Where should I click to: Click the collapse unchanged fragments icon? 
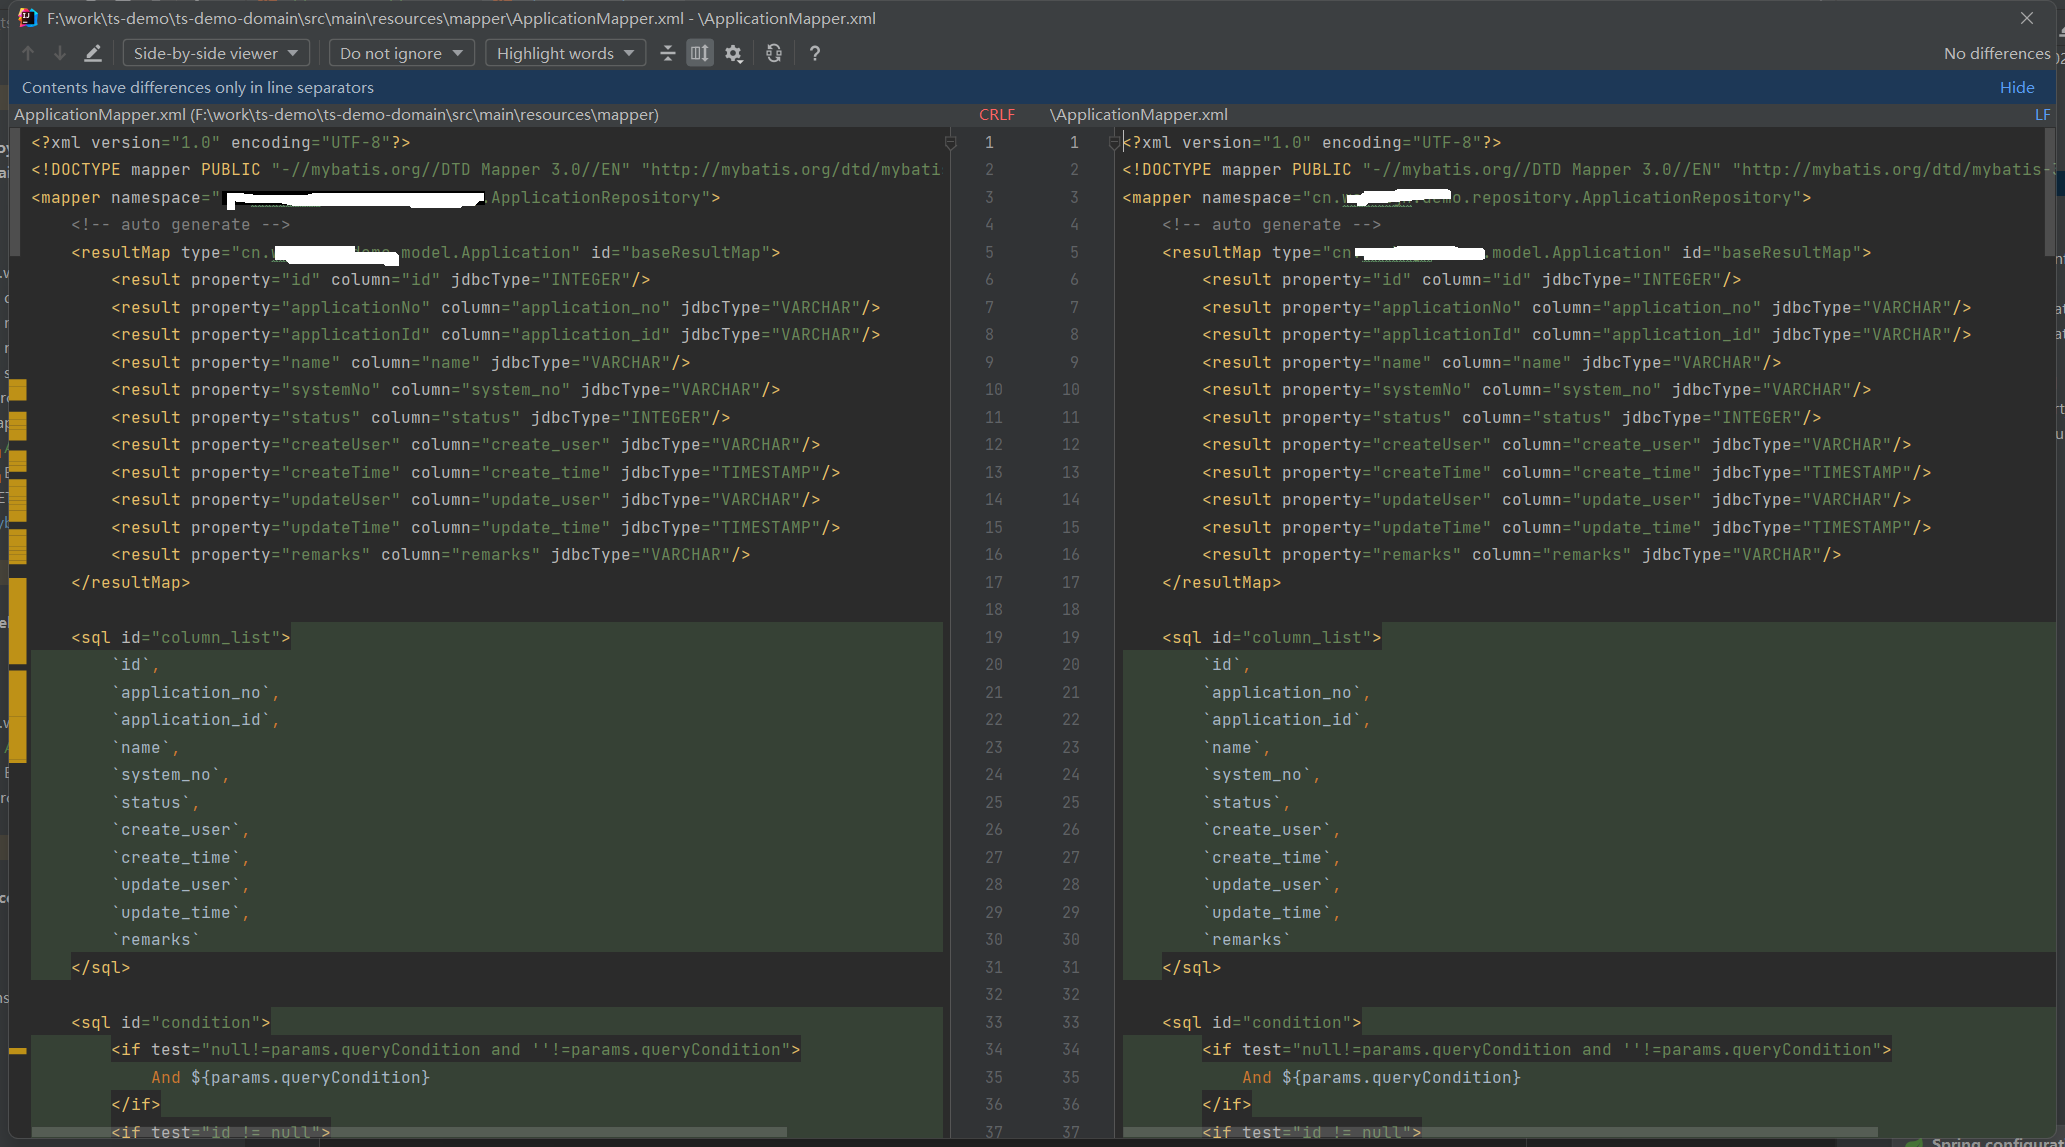668,53
